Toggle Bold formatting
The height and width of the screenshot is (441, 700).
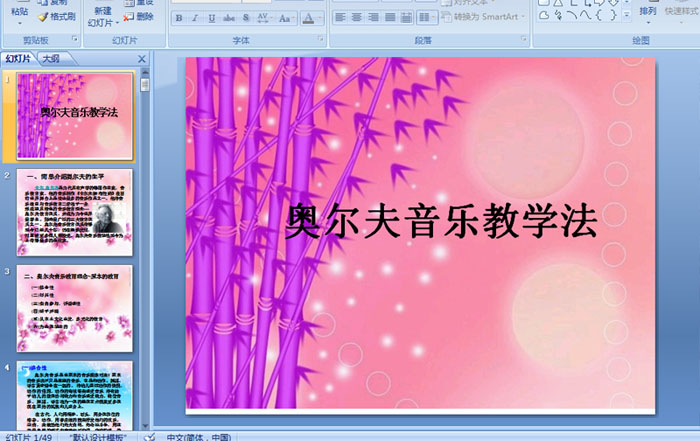(x=180, y=19)
